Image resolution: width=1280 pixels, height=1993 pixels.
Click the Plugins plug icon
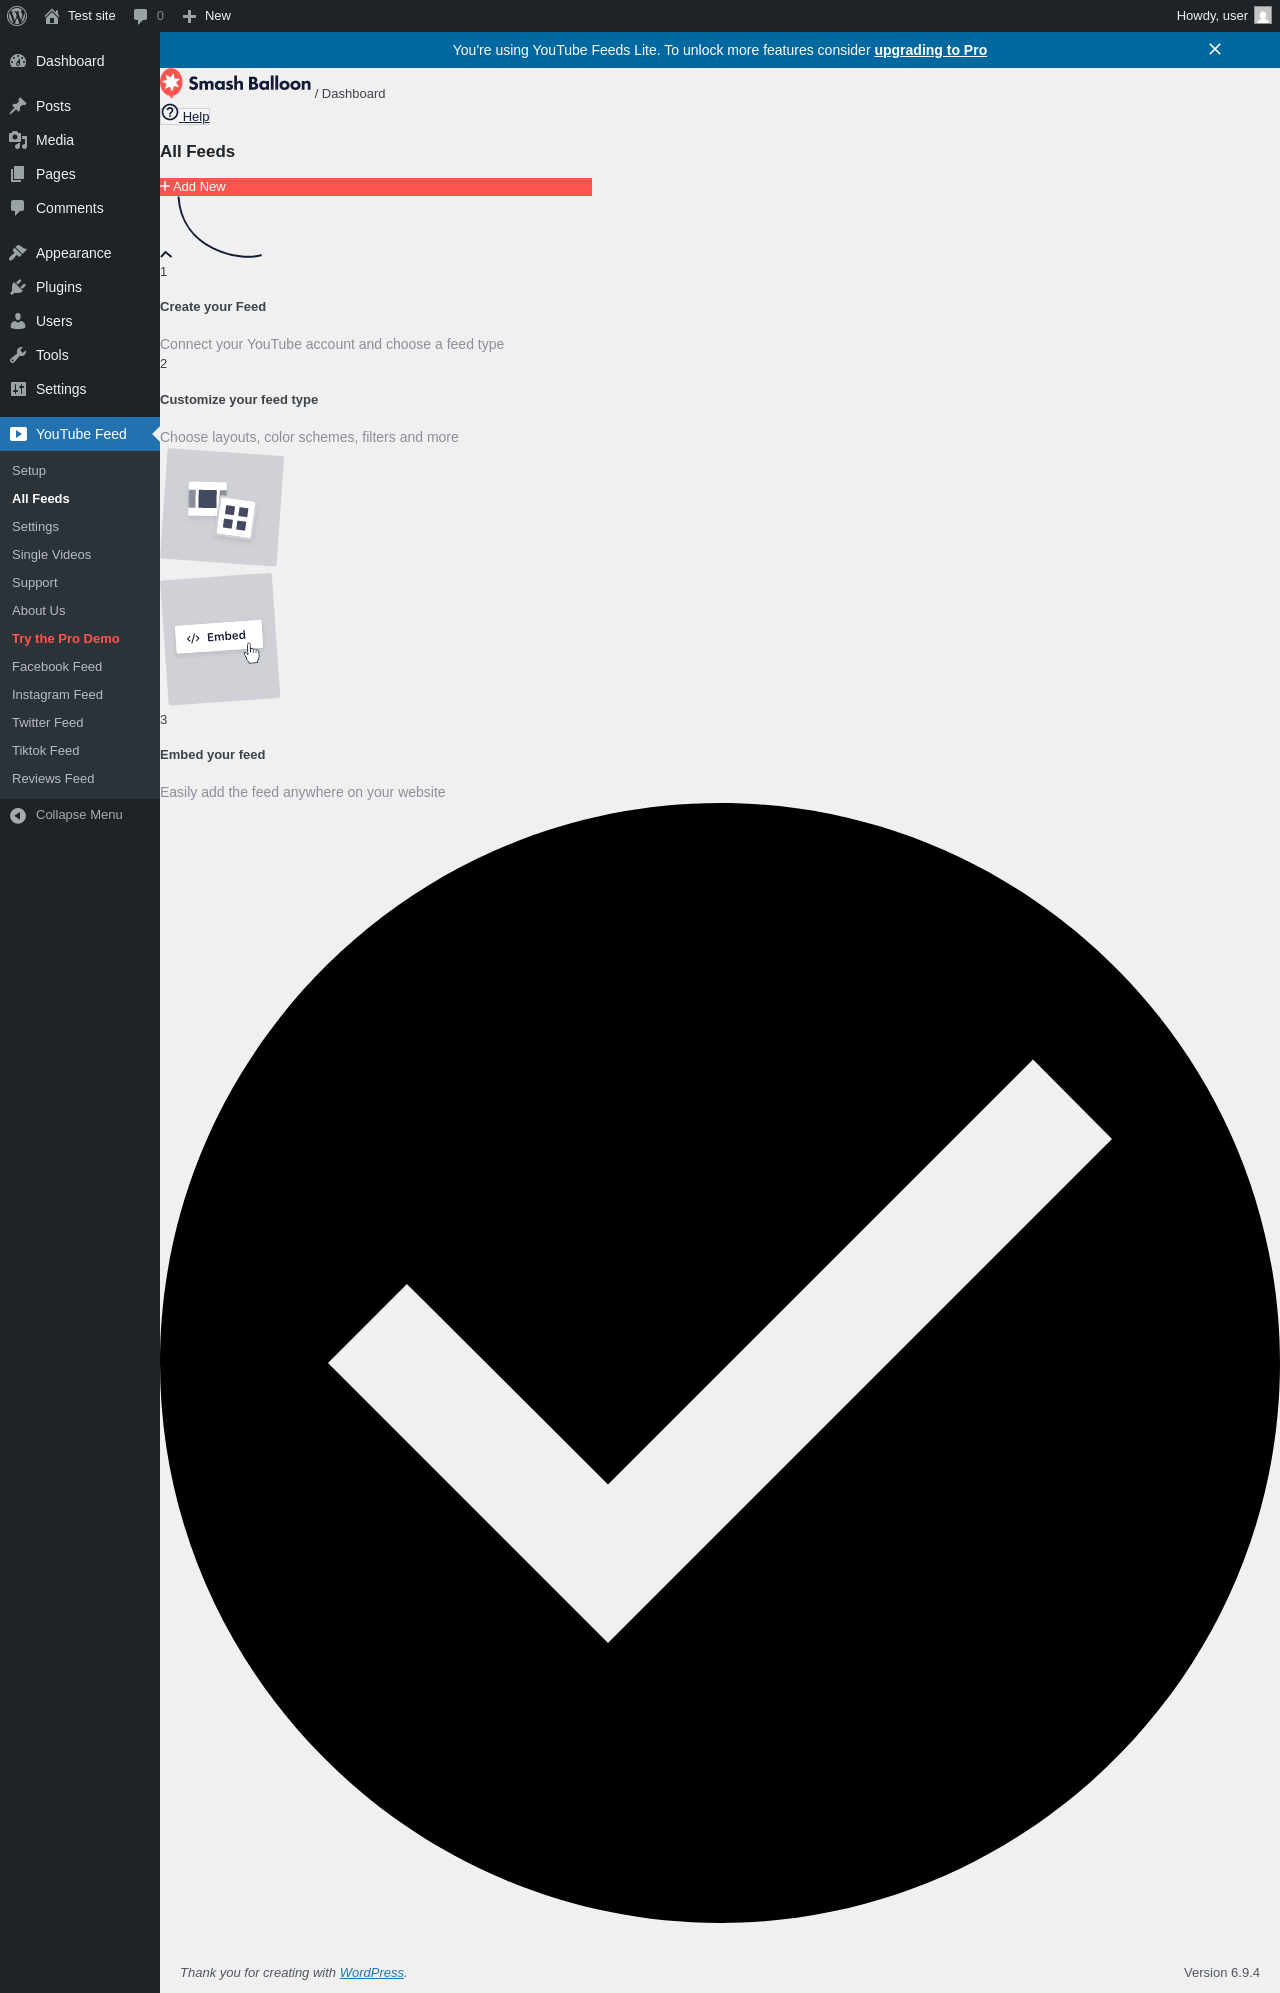click(18, 287)
